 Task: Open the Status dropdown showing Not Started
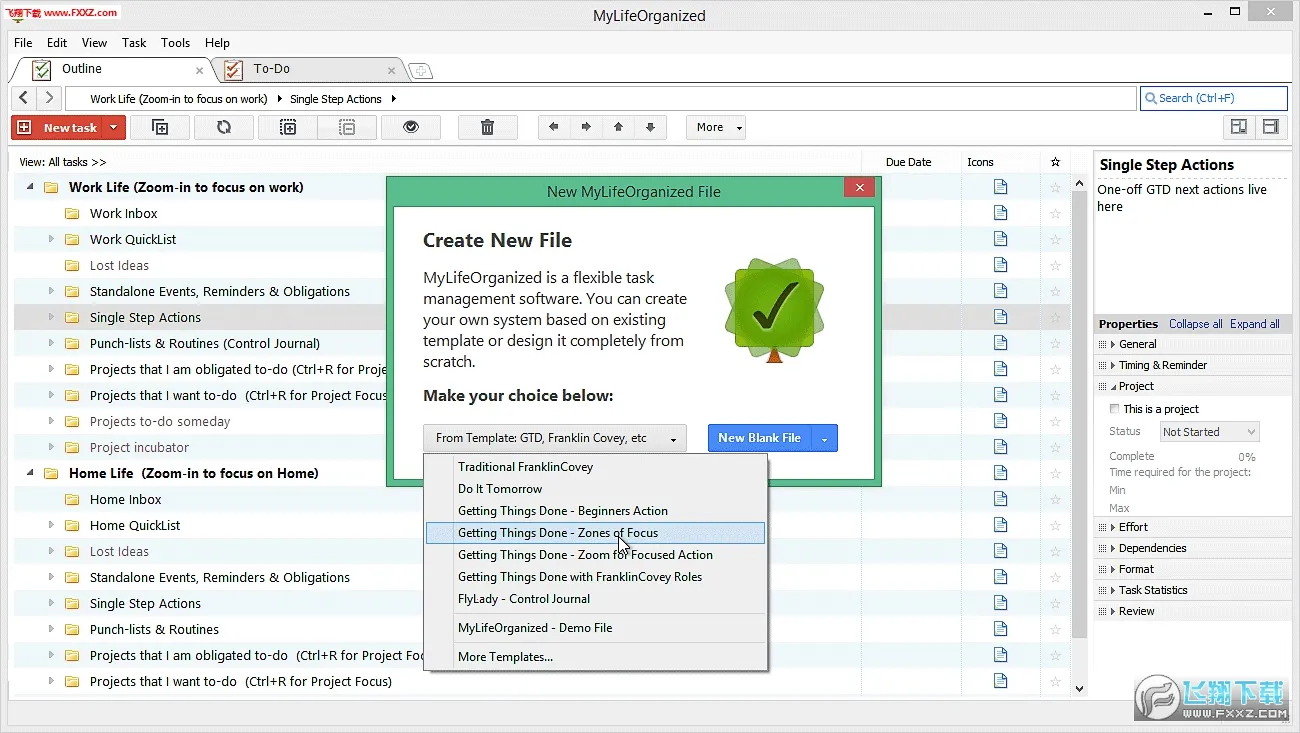point(1209,431)
